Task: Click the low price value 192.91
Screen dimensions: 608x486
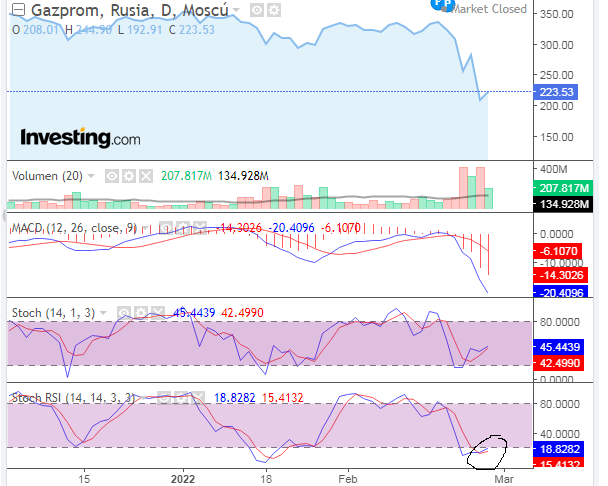Action: point(144,30)
